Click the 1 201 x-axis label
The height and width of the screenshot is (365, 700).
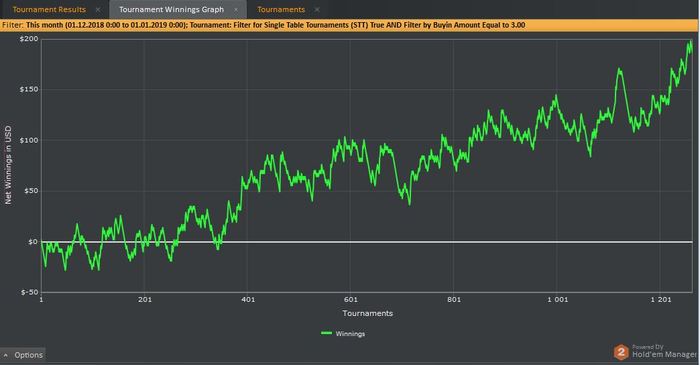point(661,299)
